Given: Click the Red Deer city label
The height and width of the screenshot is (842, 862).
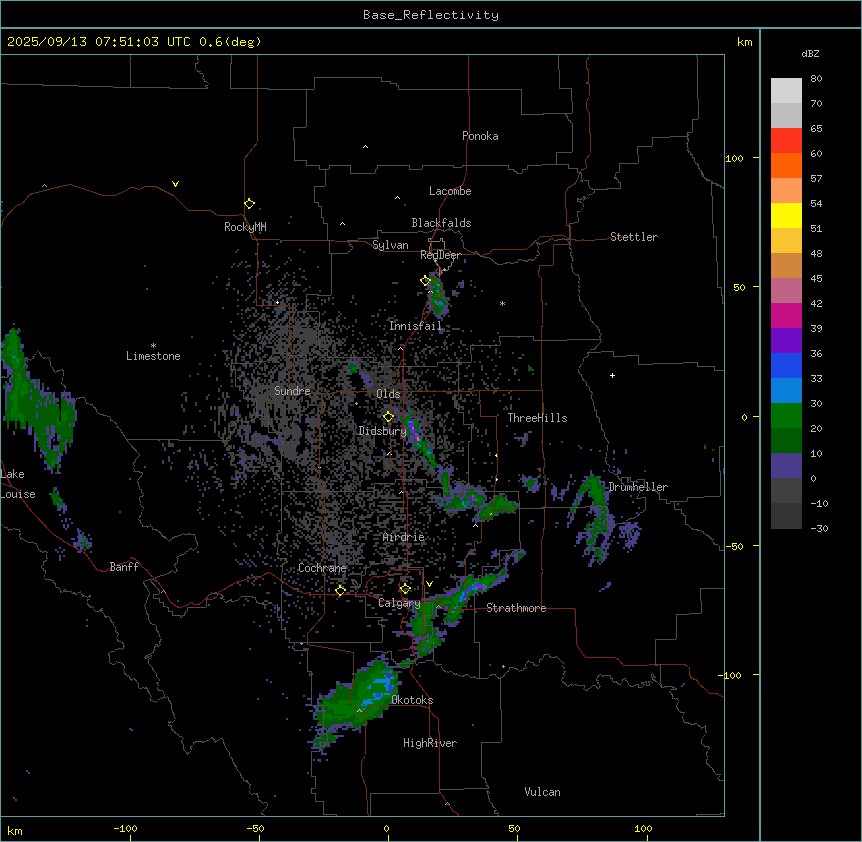Looking at the screenshot, I should 440,255.
